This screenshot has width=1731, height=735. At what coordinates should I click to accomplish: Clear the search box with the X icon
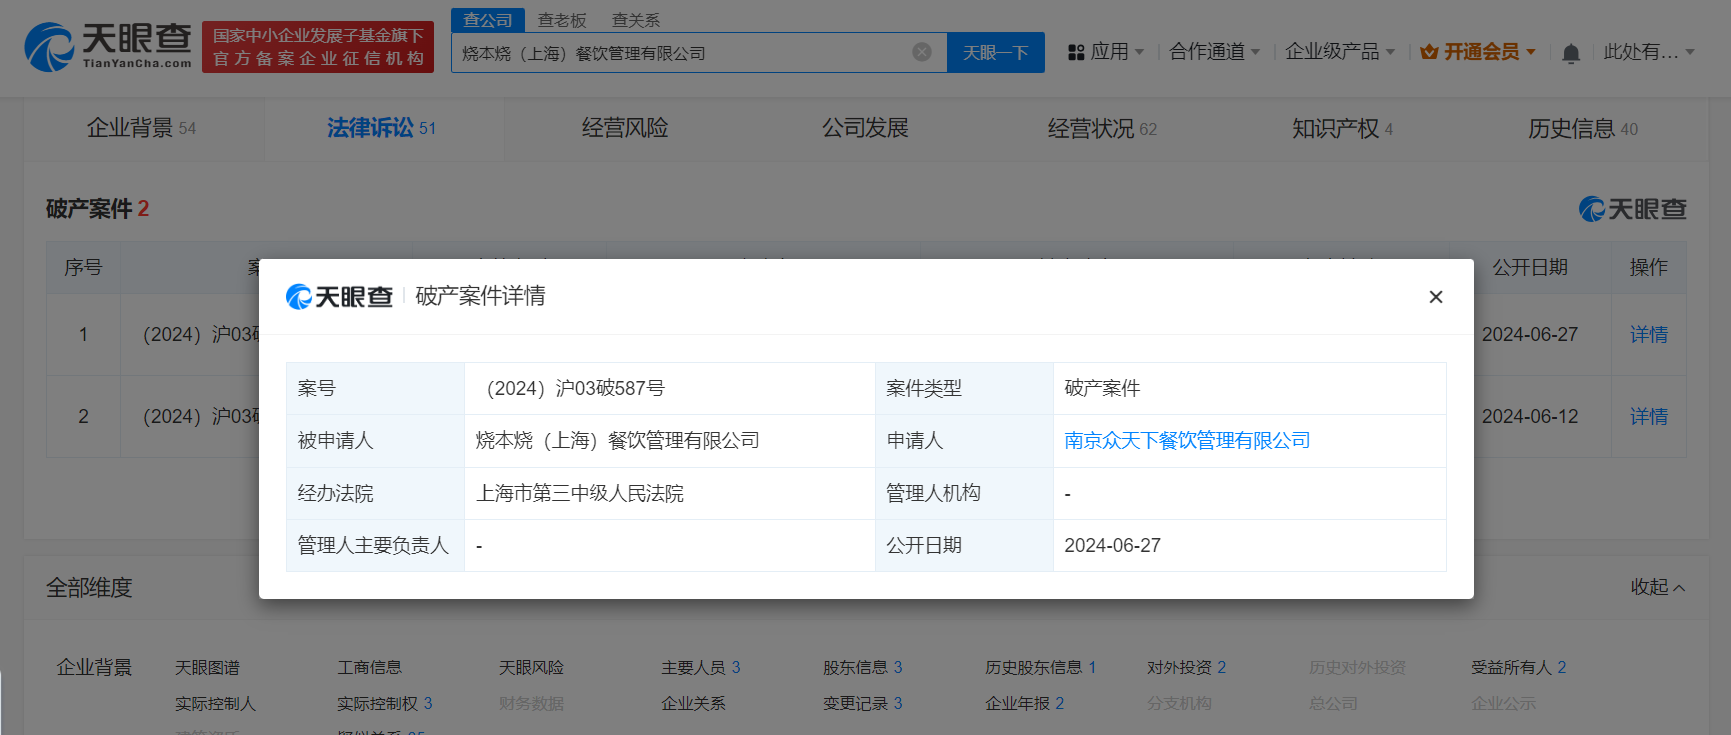click(922, 52)
